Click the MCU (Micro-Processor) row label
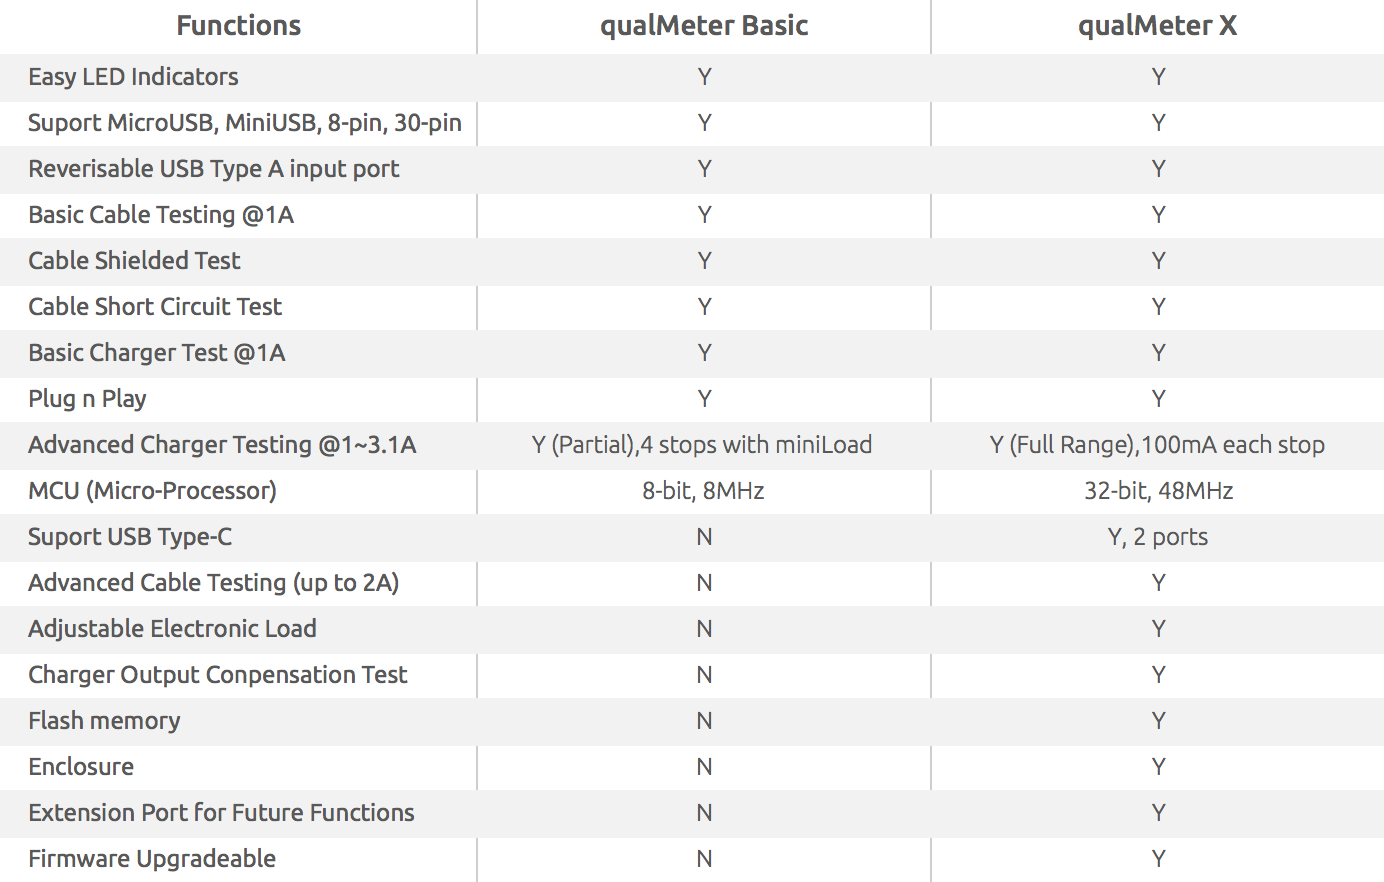Image resolution: width=1384 pixels, height=882 pixels. click(x=152, y=491)
